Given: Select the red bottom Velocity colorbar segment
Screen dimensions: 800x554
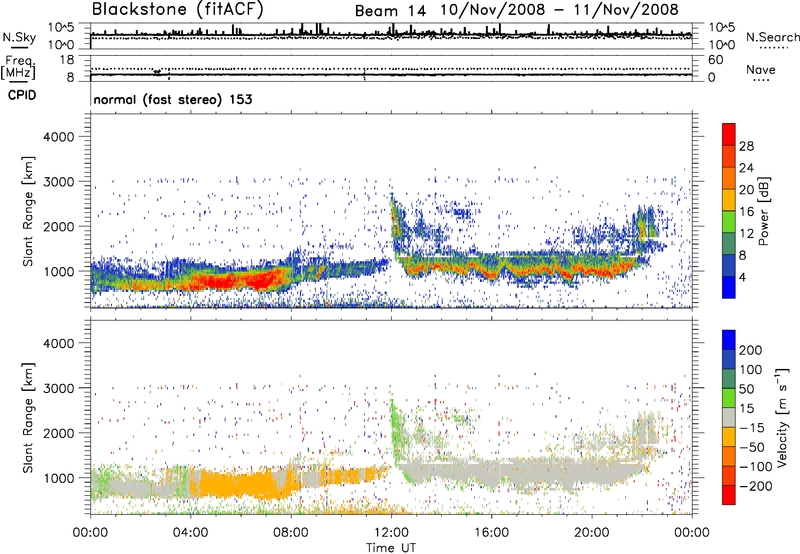Looking at the screenshot, I should [729, 495].
